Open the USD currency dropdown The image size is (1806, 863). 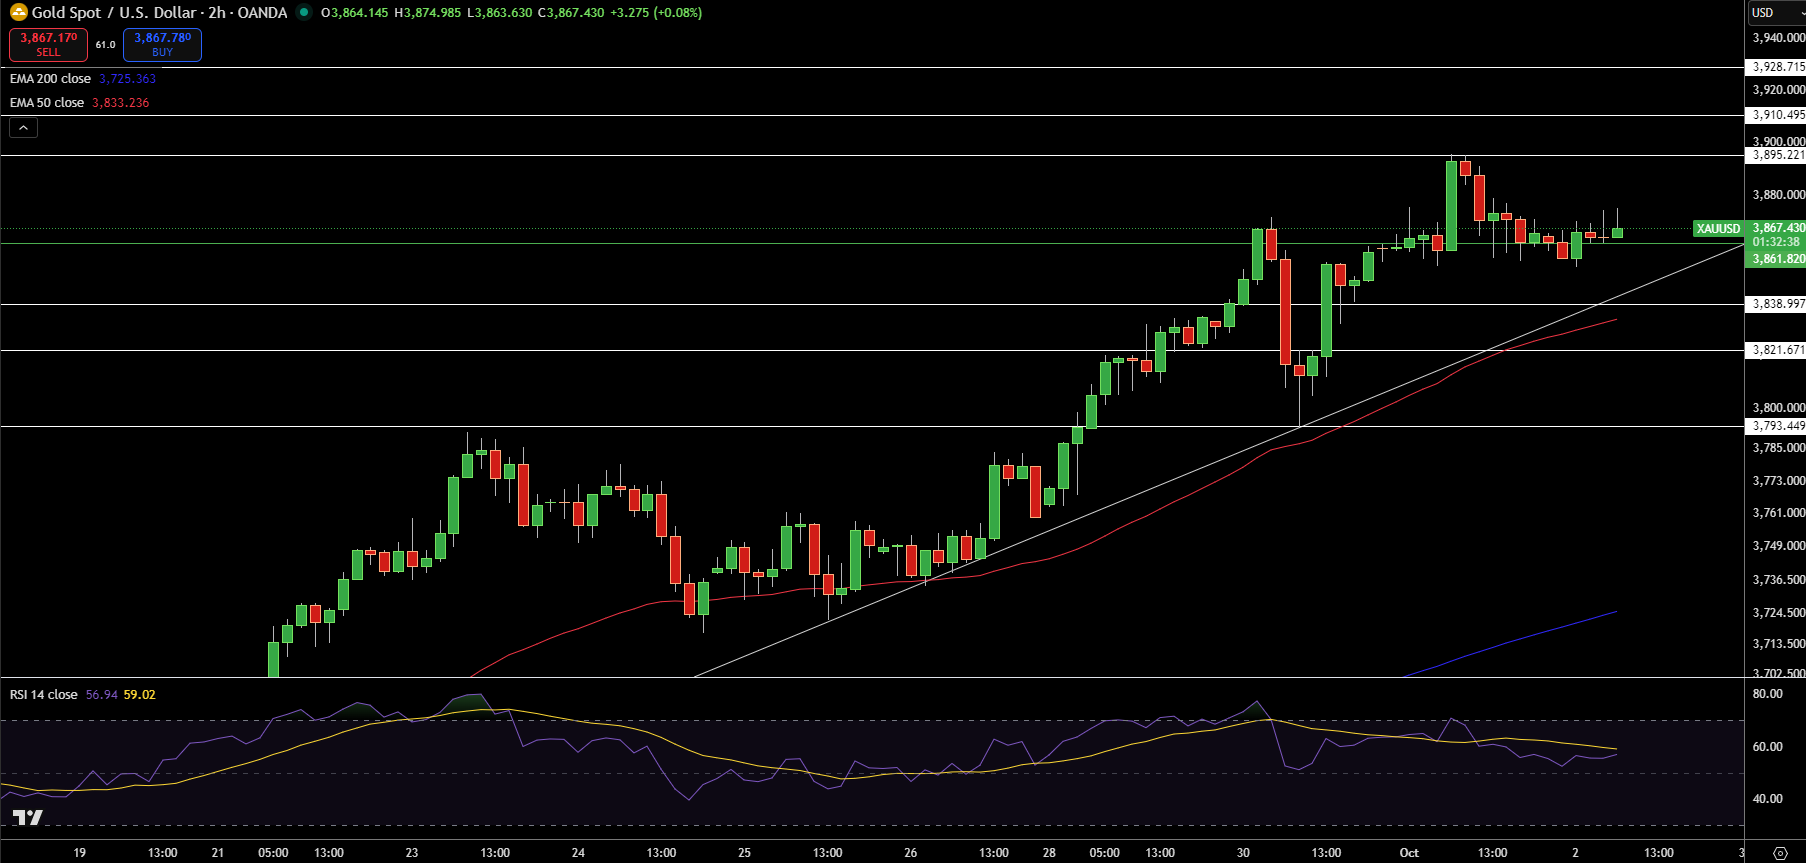(x=1775, y=13)
